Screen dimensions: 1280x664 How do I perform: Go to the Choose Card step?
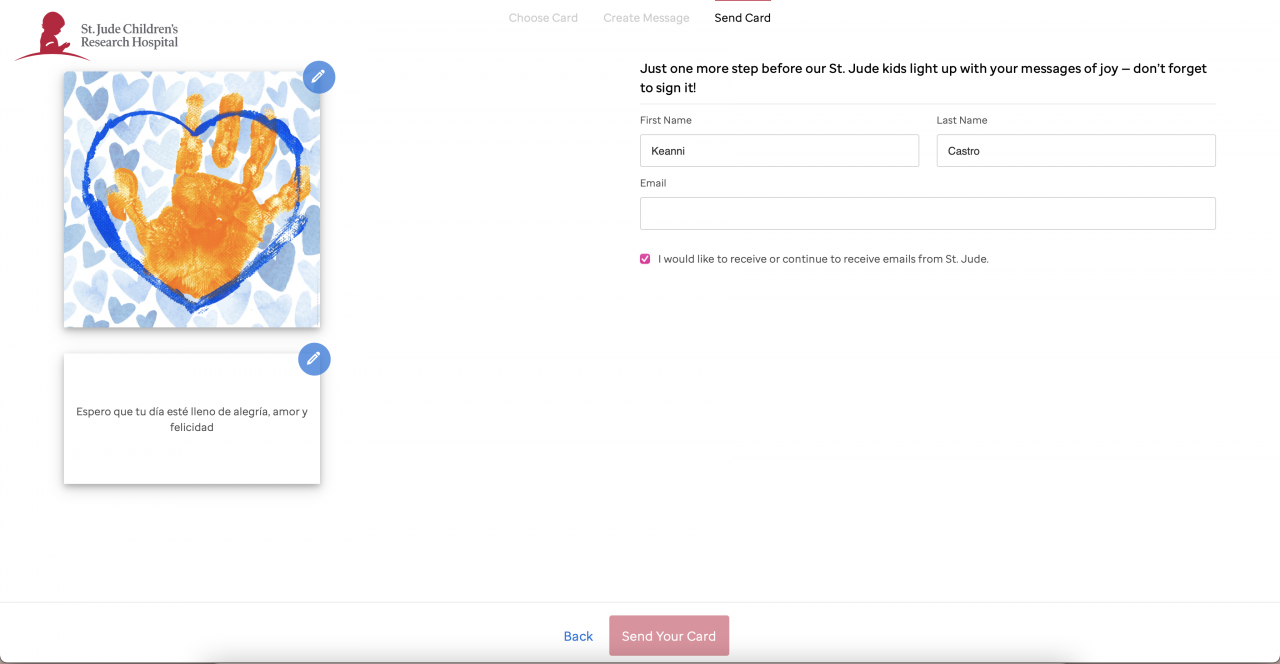point(543,18)
